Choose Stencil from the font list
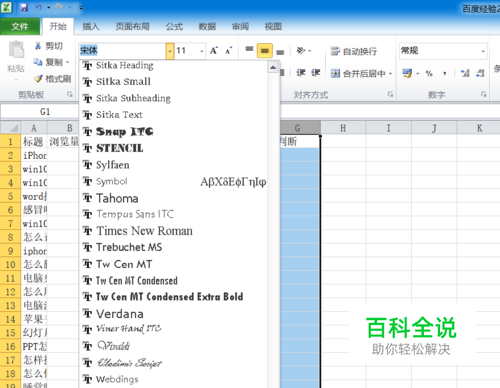 pos(173,148)
